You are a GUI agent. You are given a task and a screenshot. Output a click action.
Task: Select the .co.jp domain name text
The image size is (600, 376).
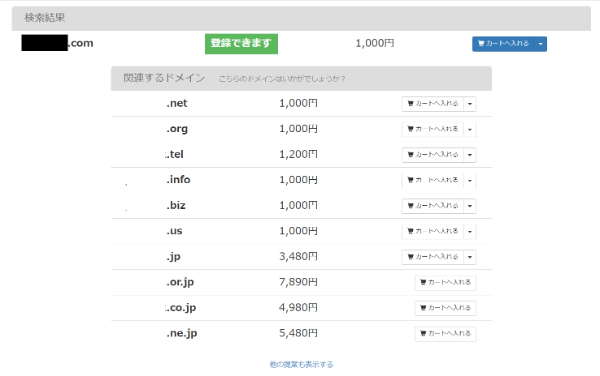[x=181, y=308]
